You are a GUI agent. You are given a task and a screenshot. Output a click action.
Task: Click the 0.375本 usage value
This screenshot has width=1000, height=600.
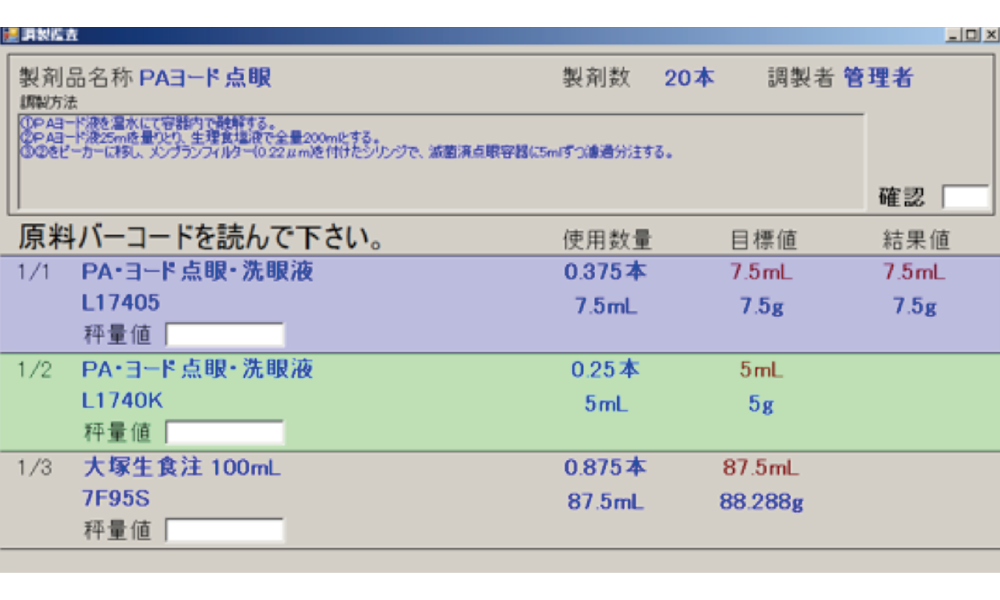[x=605, y=272]
